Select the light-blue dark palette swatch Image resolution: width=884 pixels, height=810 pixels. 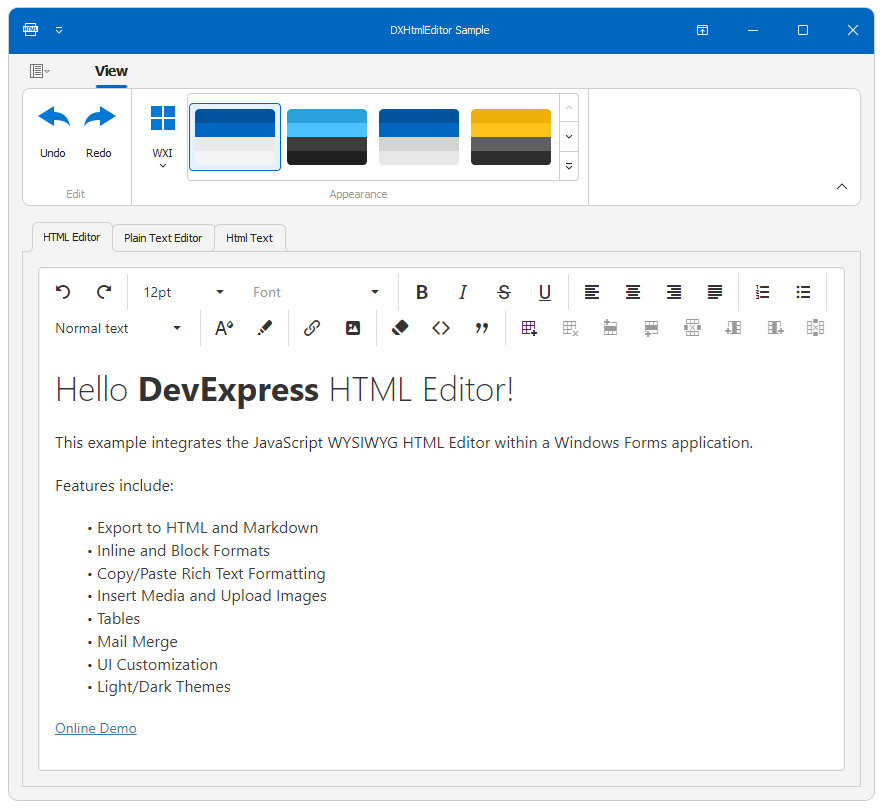point(327,137)
